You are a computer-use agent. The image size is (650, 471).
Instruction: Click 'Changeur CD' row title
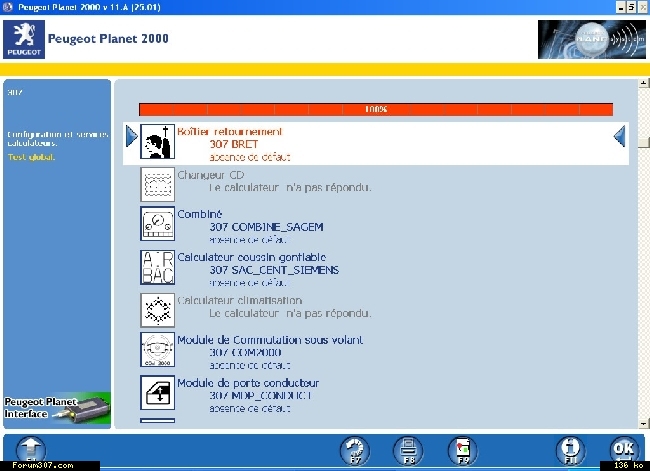[x=211, y=175]
